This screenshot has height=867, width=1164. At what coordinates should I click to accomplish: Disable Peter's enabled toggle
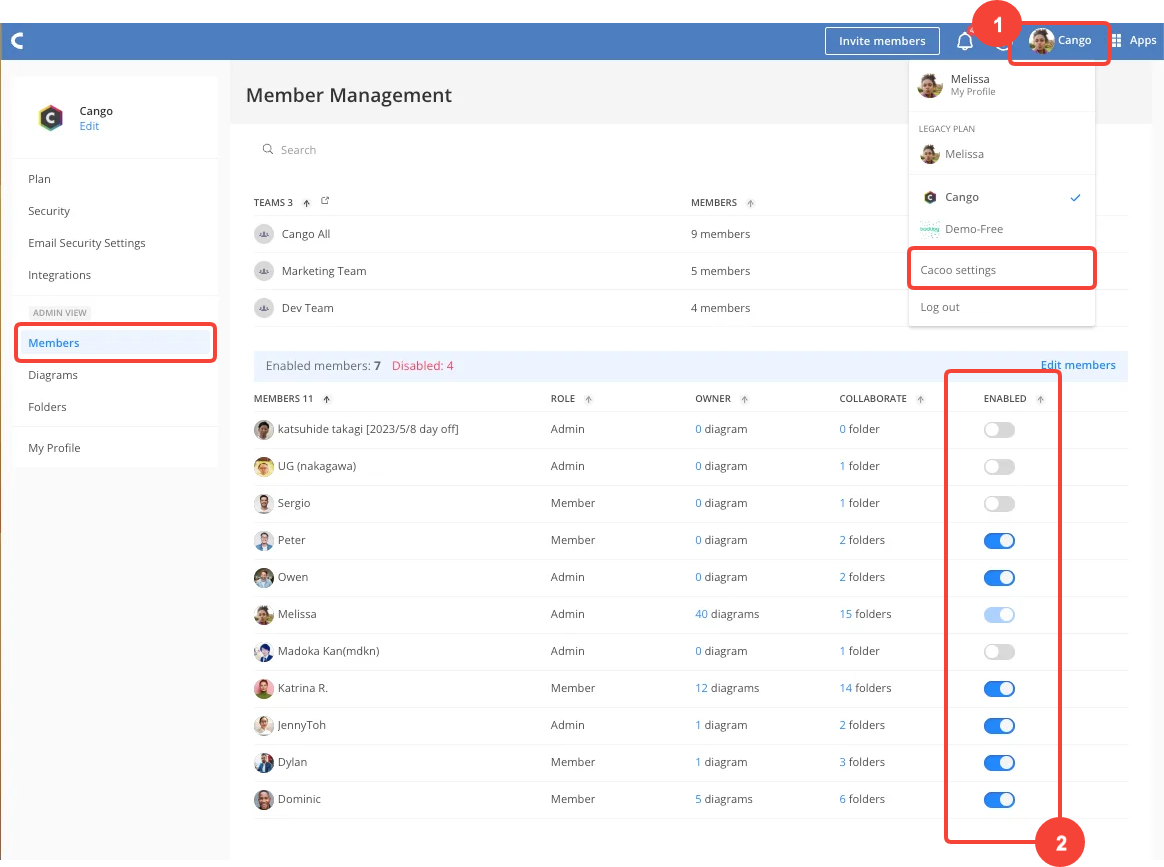point(999,540)
